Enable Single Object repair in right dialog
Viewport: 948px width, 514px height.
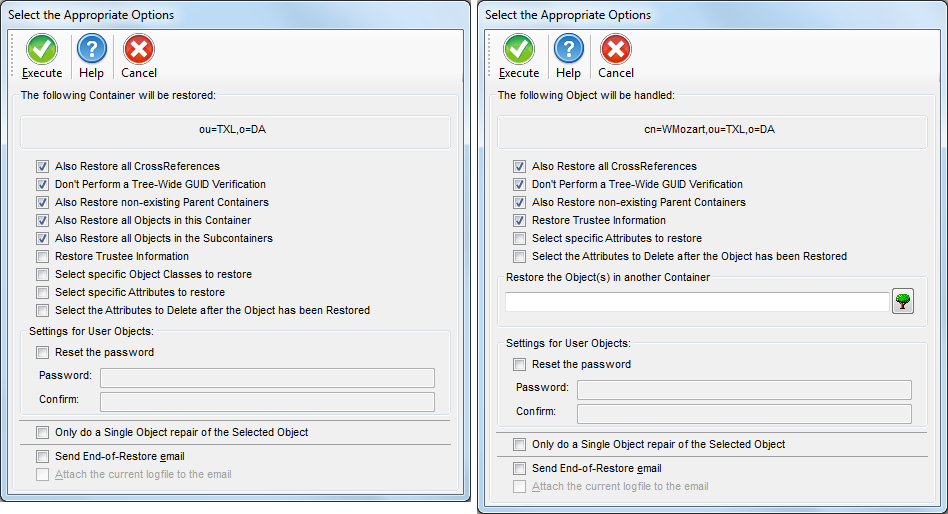pyautogui.click(x=519, y=444)
